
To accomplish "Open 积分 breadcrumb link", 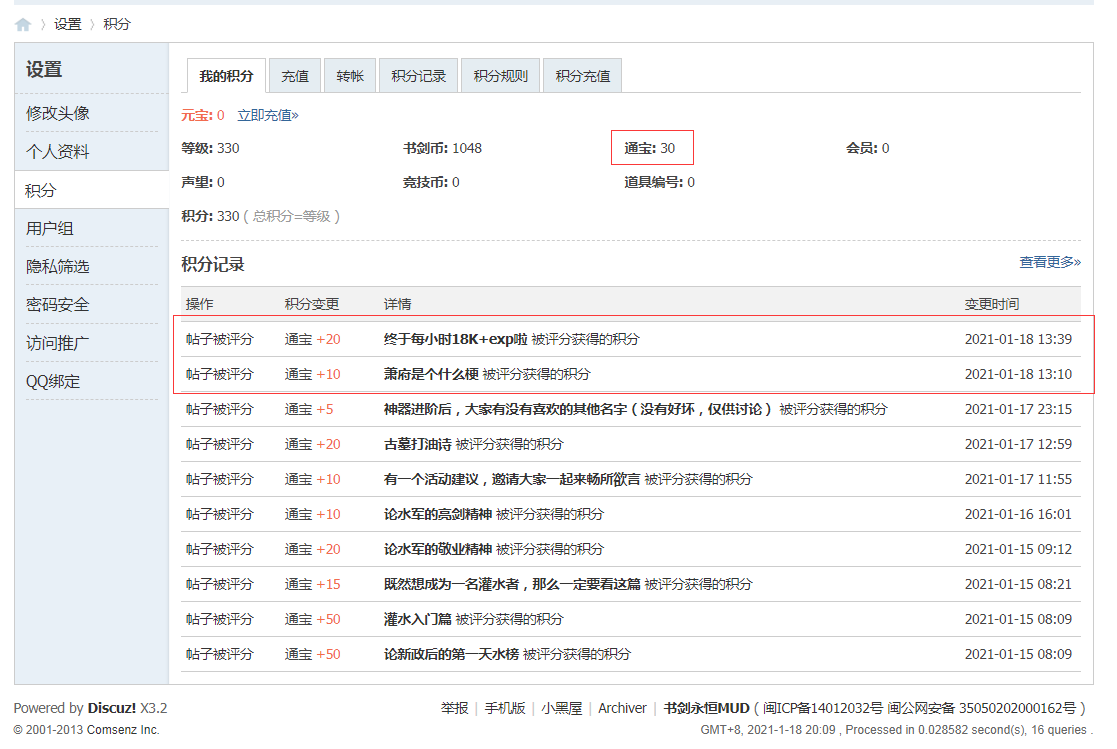I will click(x=117, y=24).
